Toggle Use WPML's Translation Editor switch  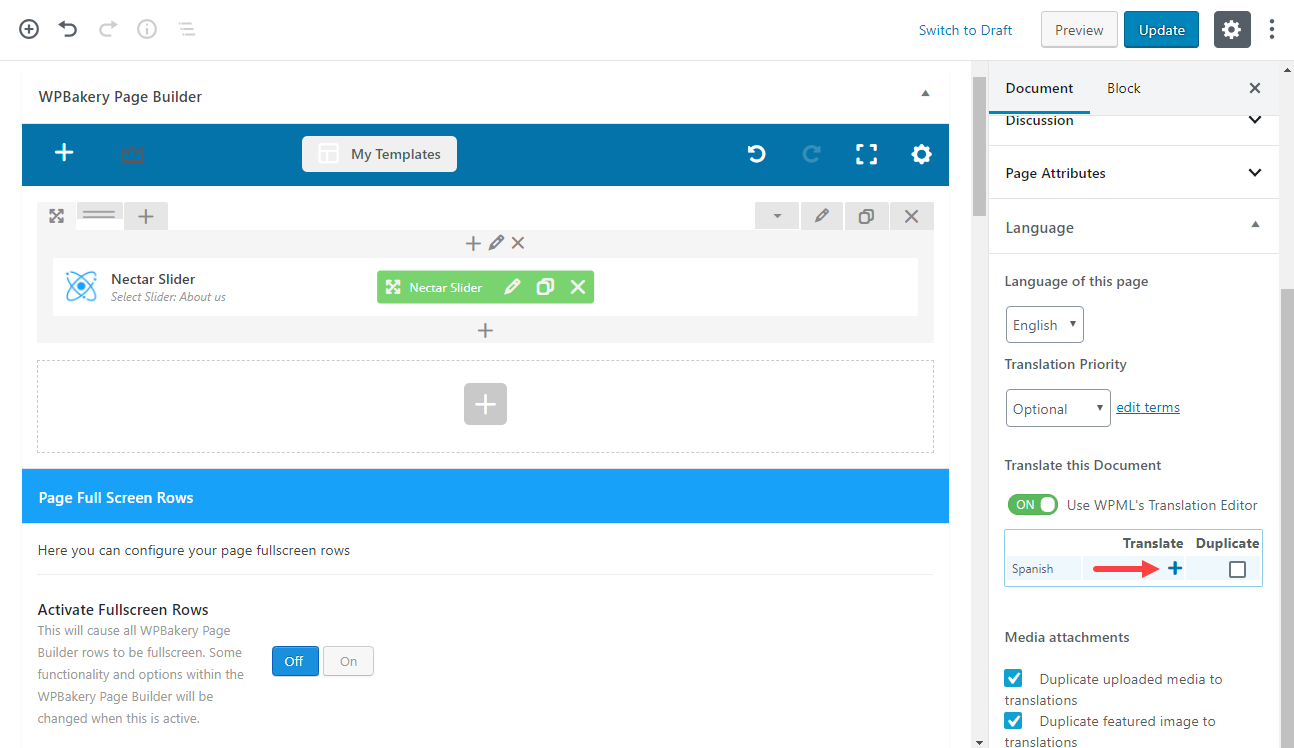pyautogui.click(x=1032, y=505)
